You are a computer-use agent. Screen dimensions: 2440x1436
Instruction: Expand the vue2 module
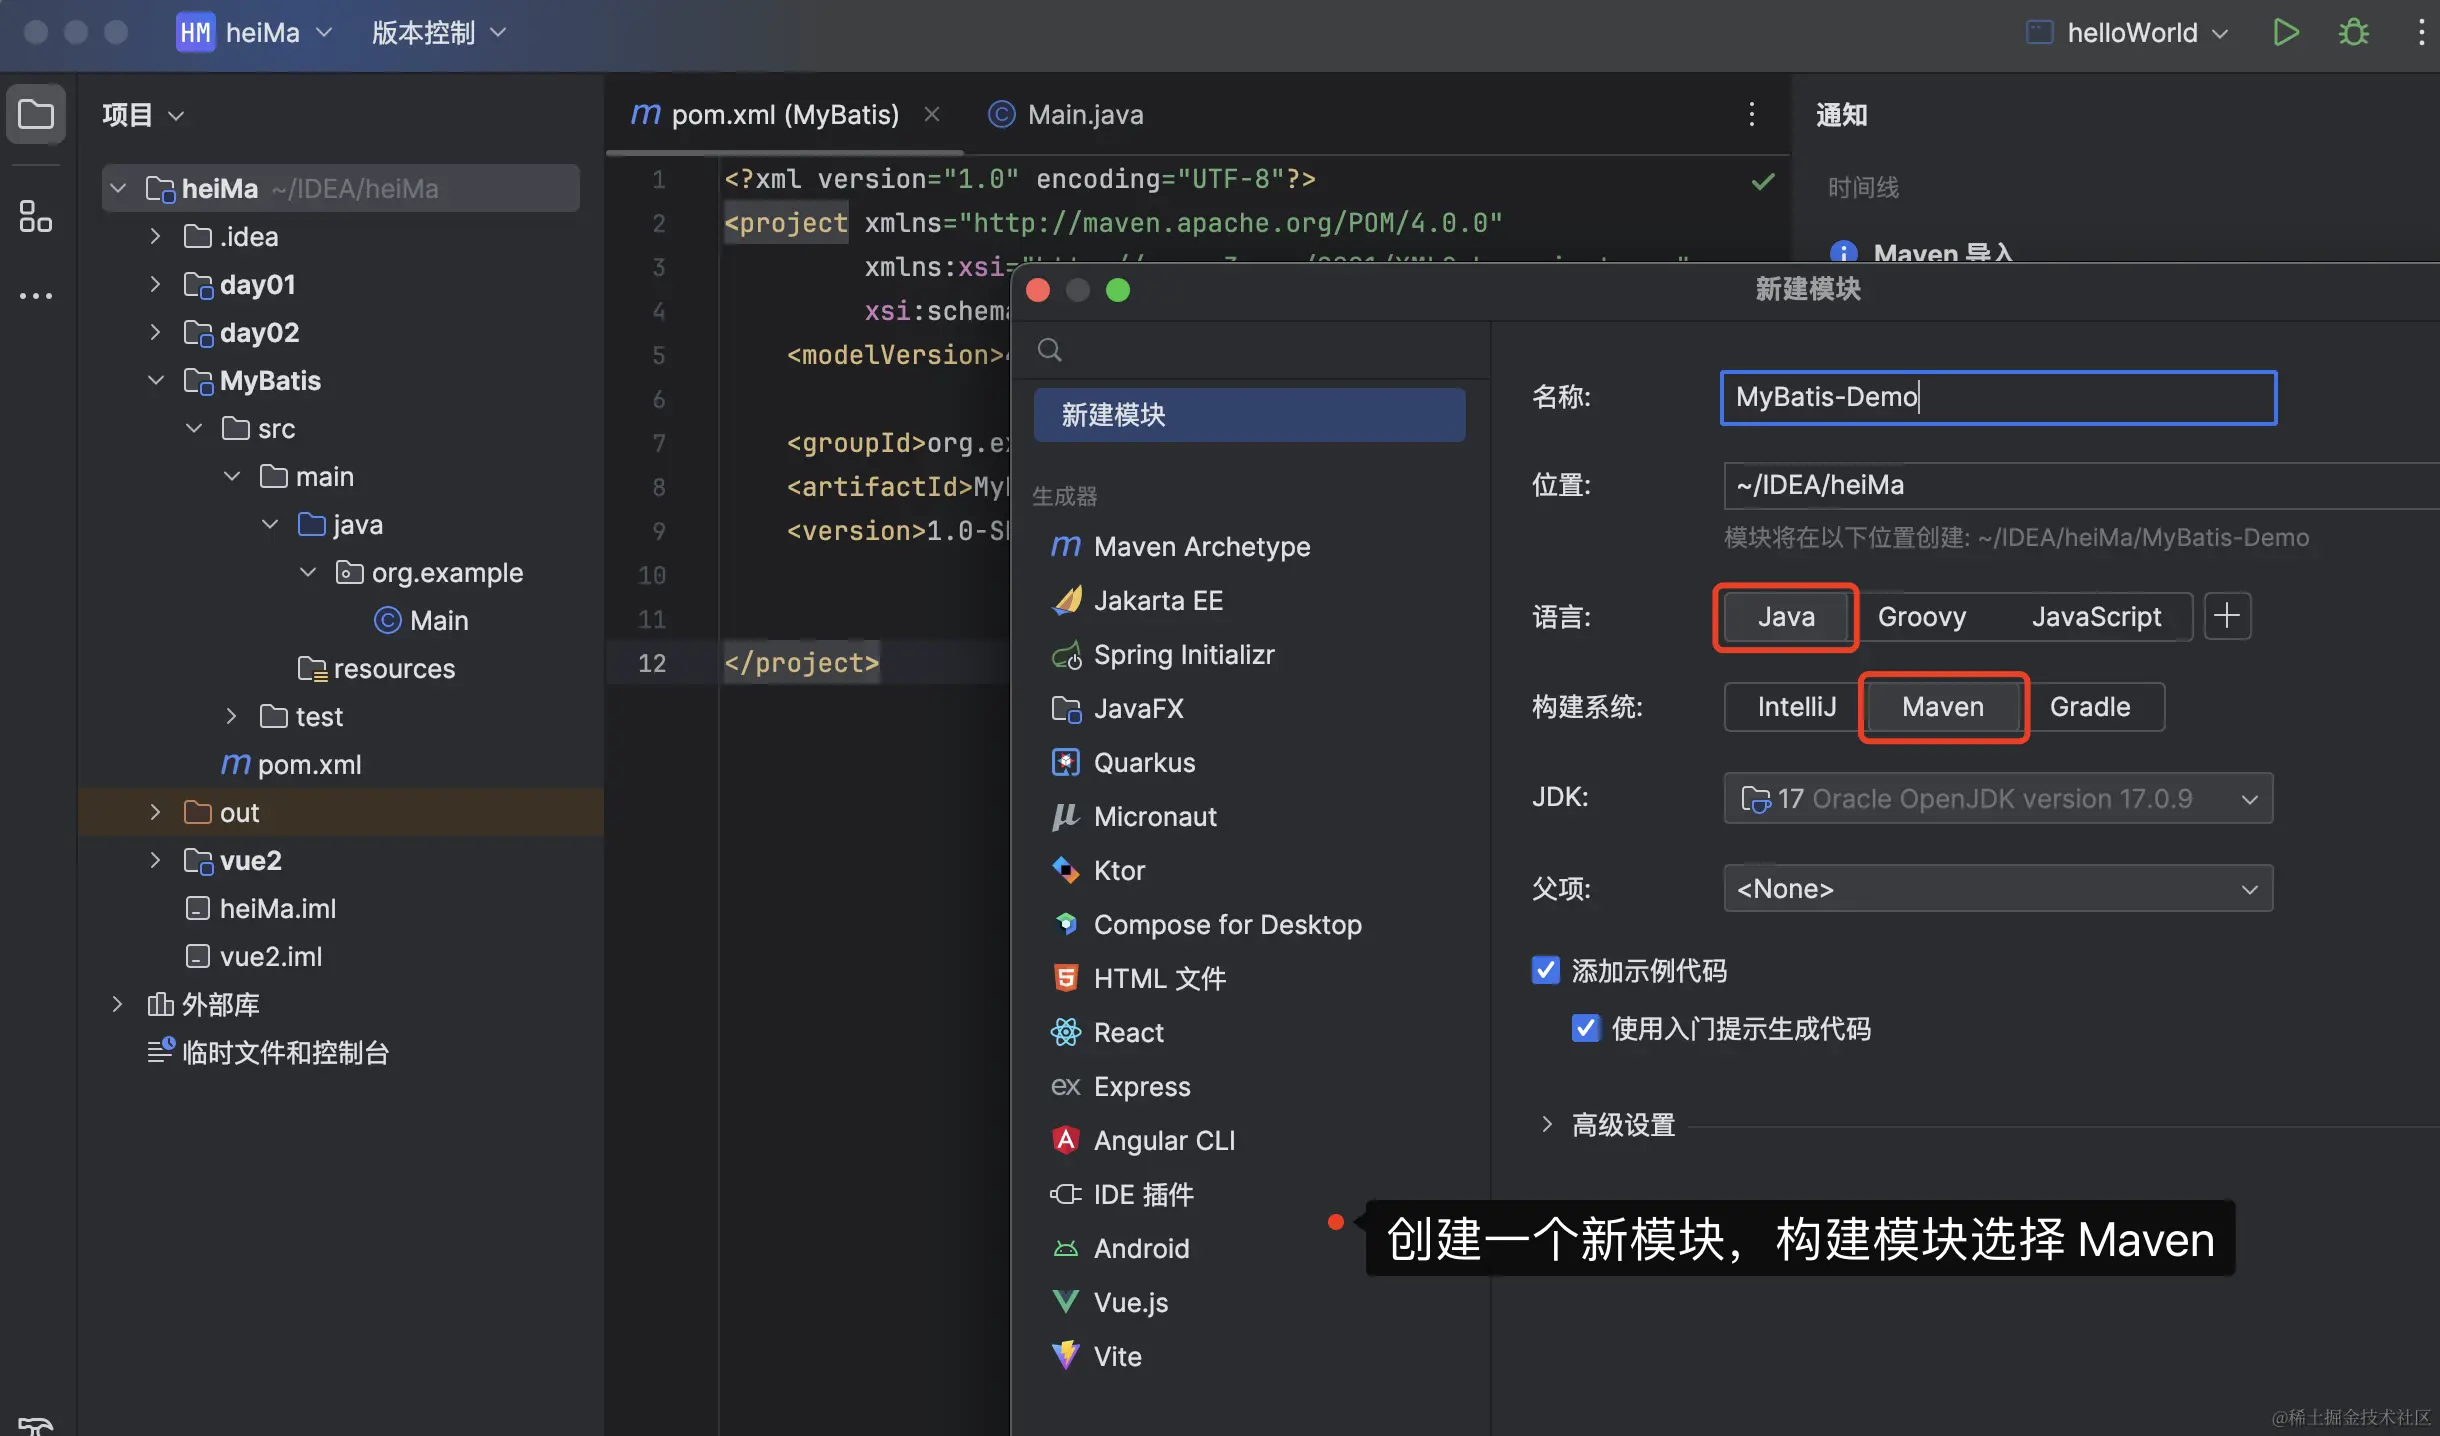(154, 860)
